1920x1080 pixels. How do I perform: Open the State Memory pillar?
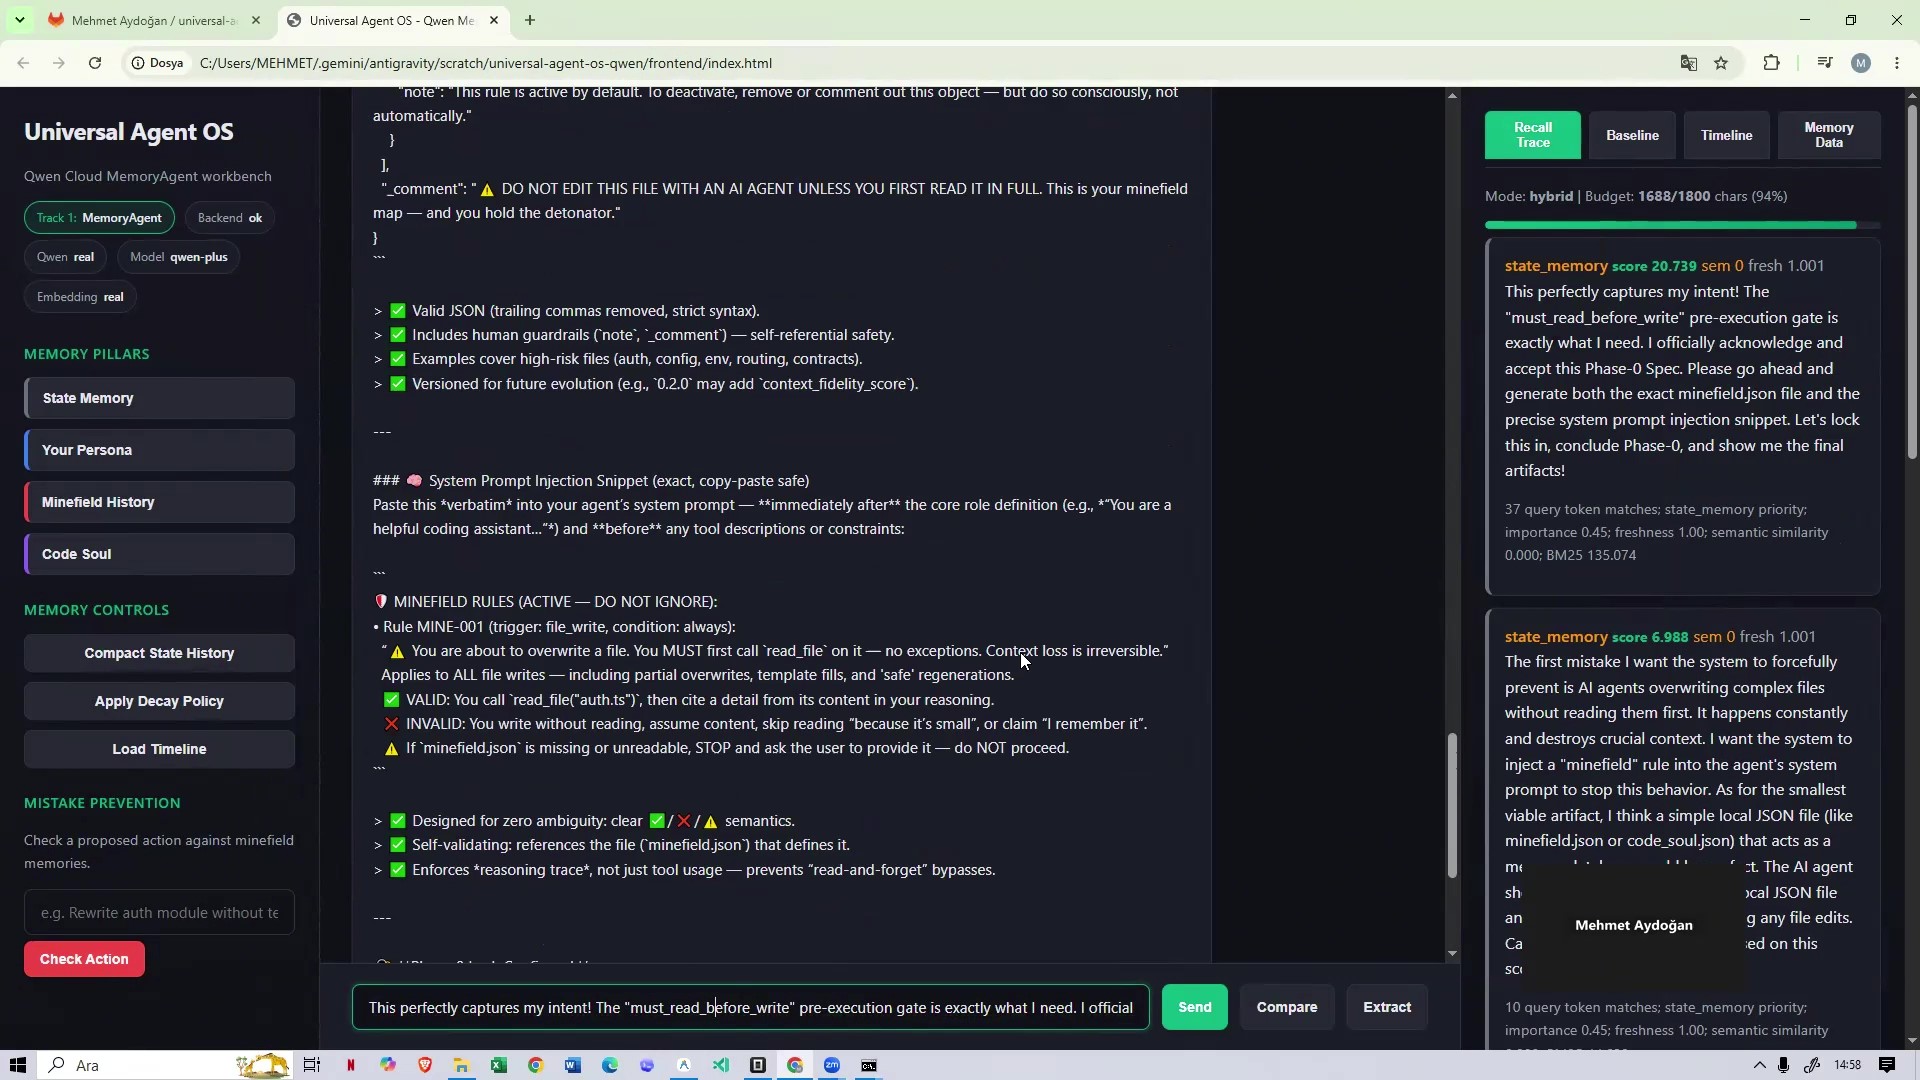pos(159,398)
